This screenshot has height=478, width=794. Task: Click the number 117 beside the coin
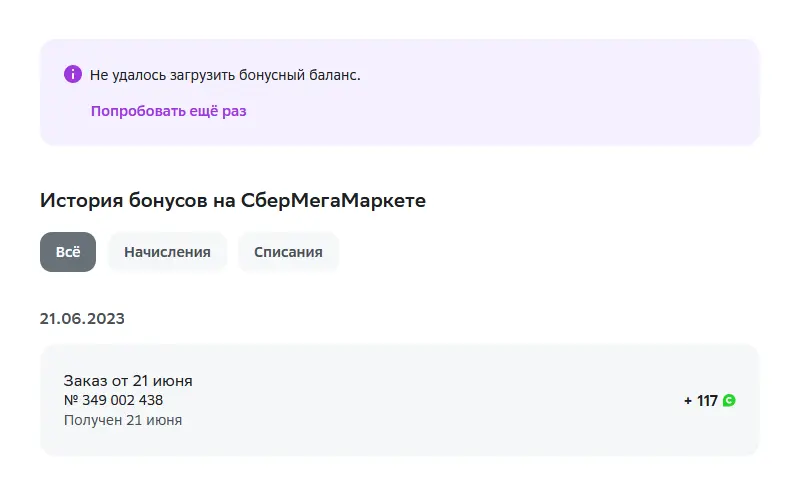707,401
